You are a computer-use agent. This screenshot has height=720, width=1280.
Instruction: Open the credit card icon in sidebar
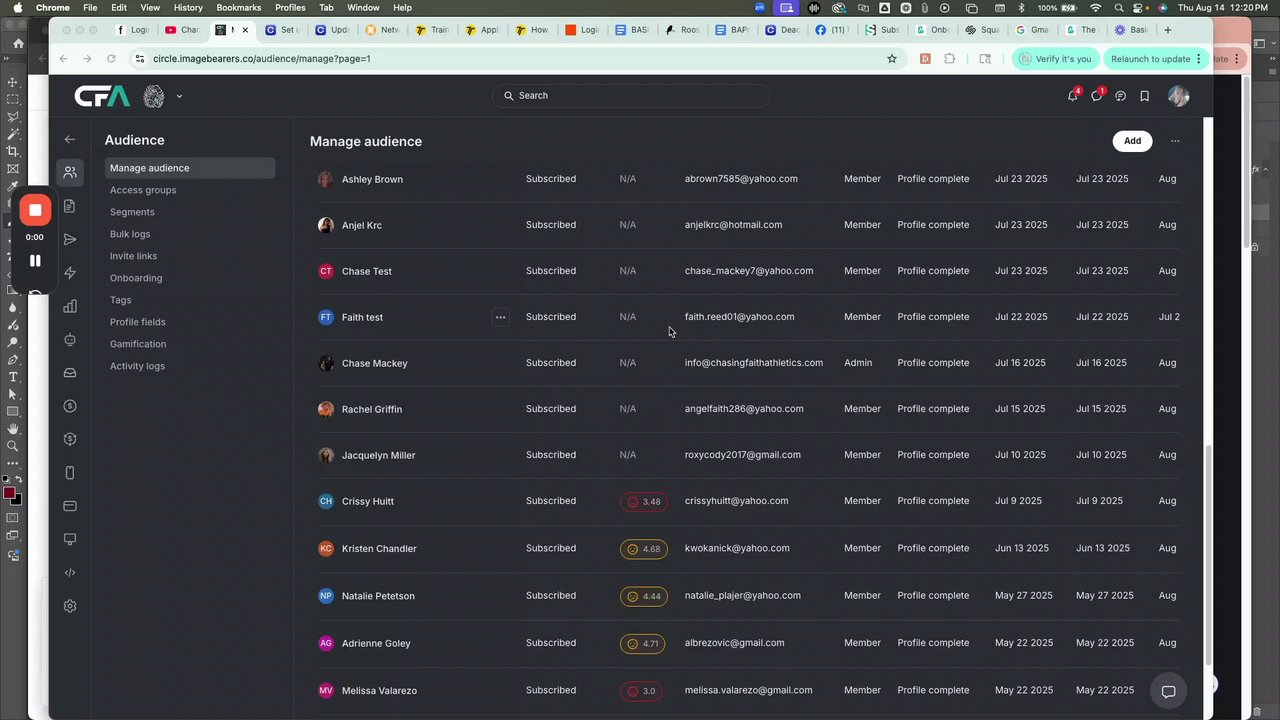click(x=70, y=506)
